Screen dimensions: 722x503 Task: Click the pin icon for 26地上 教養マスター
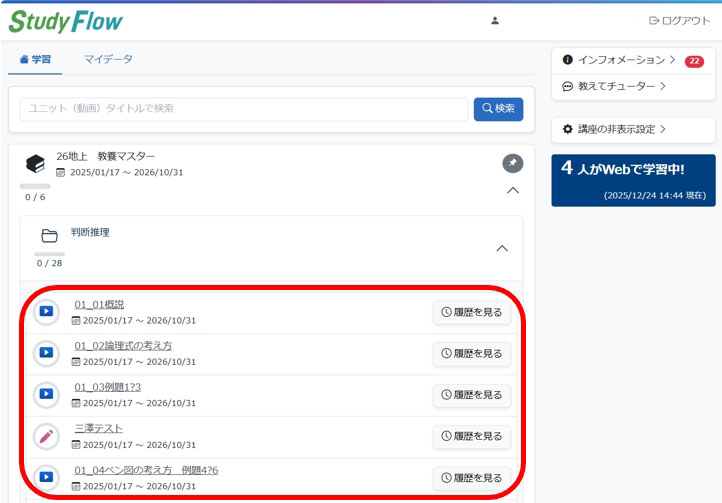pos(512,163)
